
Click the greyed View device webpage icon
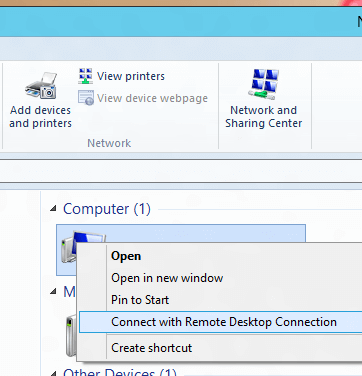pyautogui.click(x=86, y=98)
